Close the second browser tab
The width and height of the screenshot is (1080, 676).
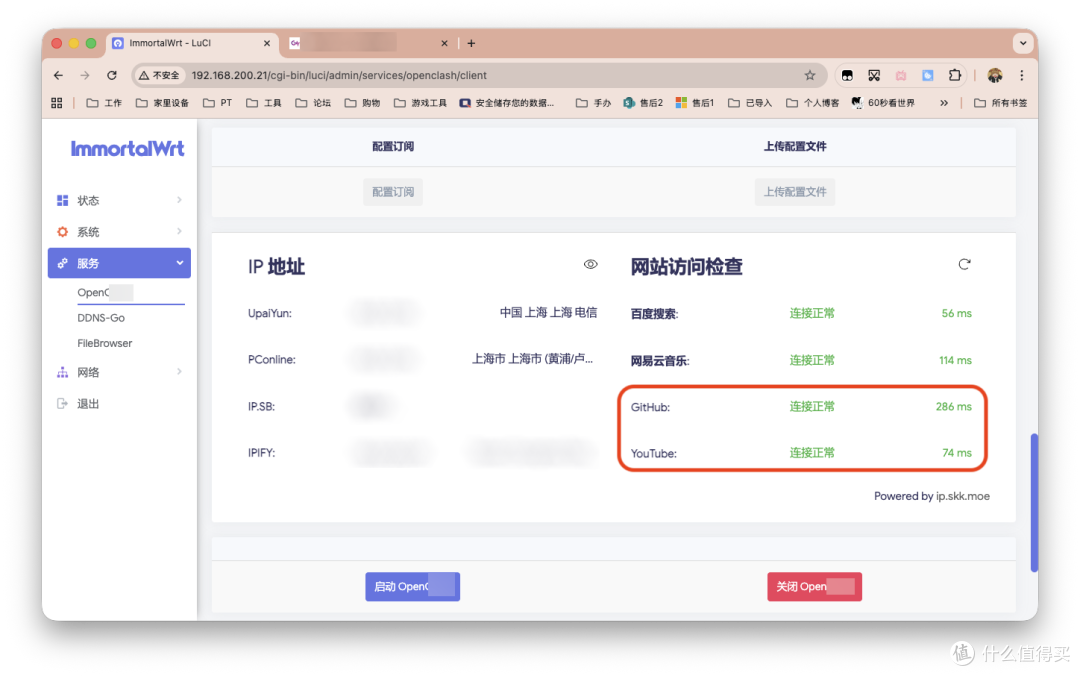tap(444, 43)
